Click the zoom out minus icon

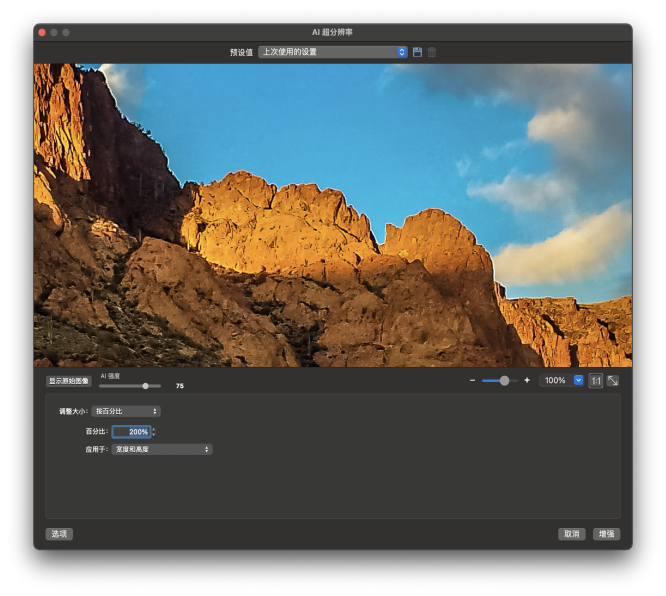coord(473,381)
